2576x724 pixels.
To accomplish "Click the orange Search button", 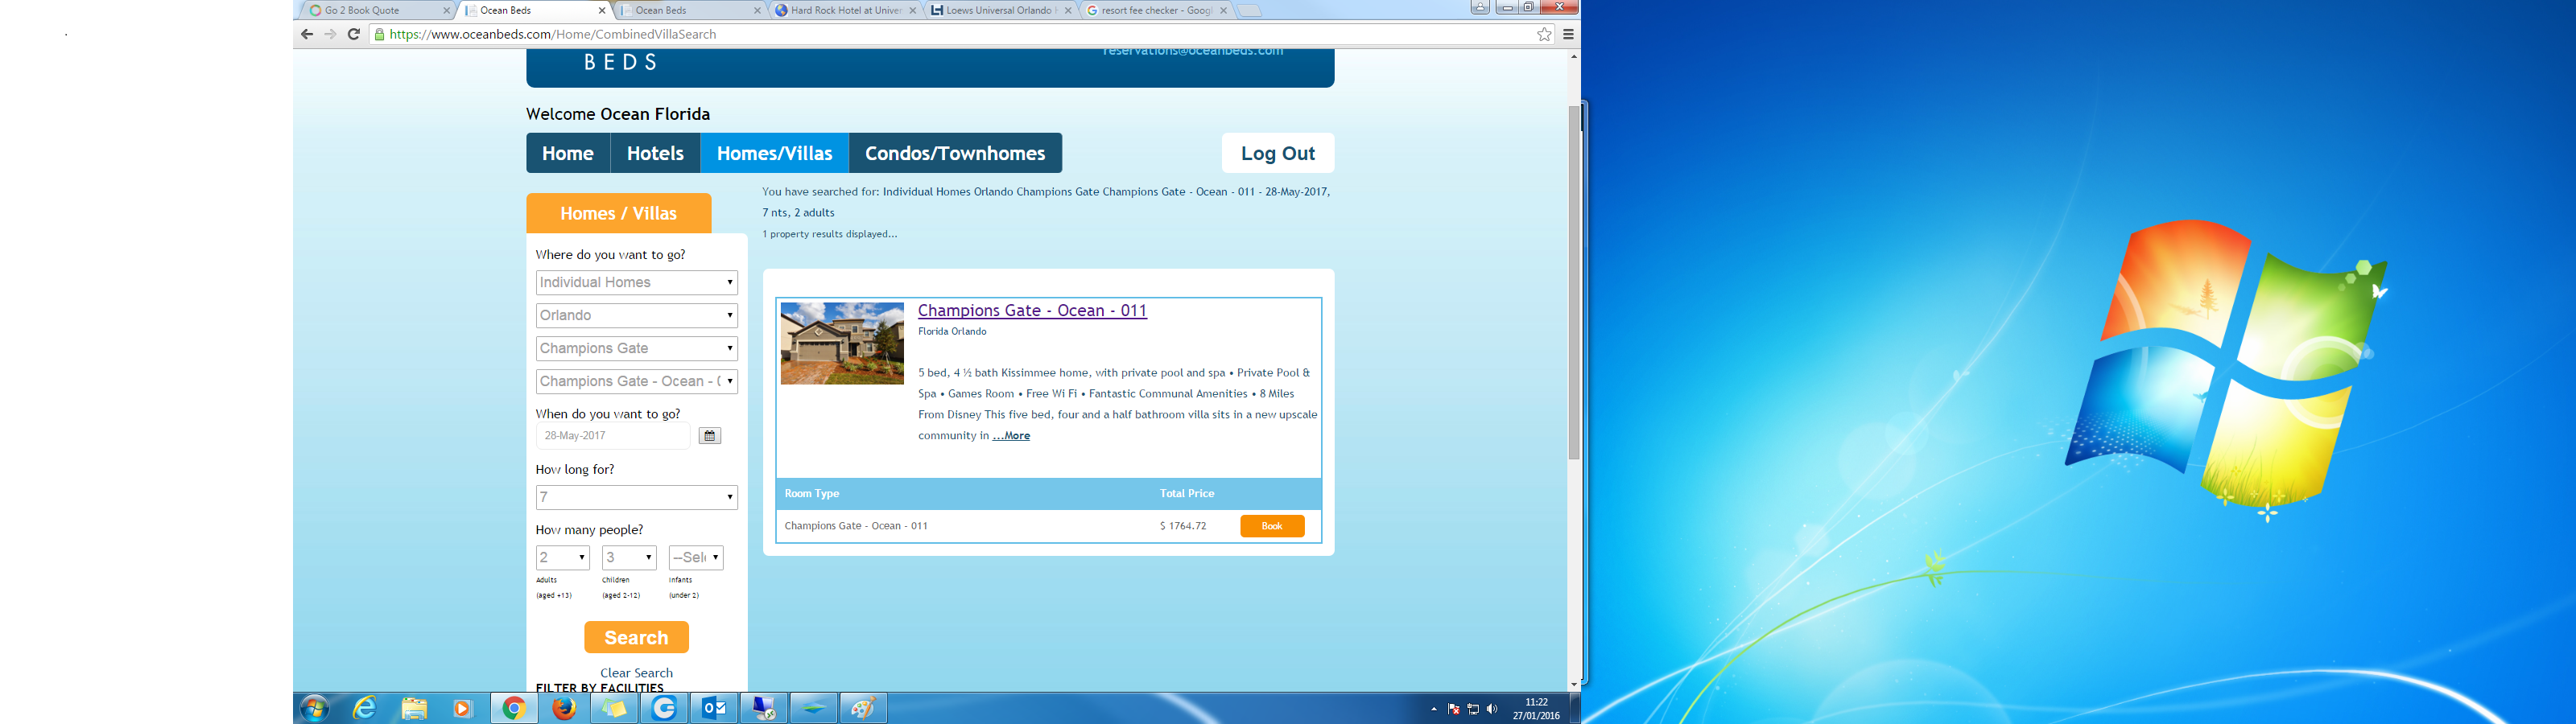I will (x=637, y=637).
